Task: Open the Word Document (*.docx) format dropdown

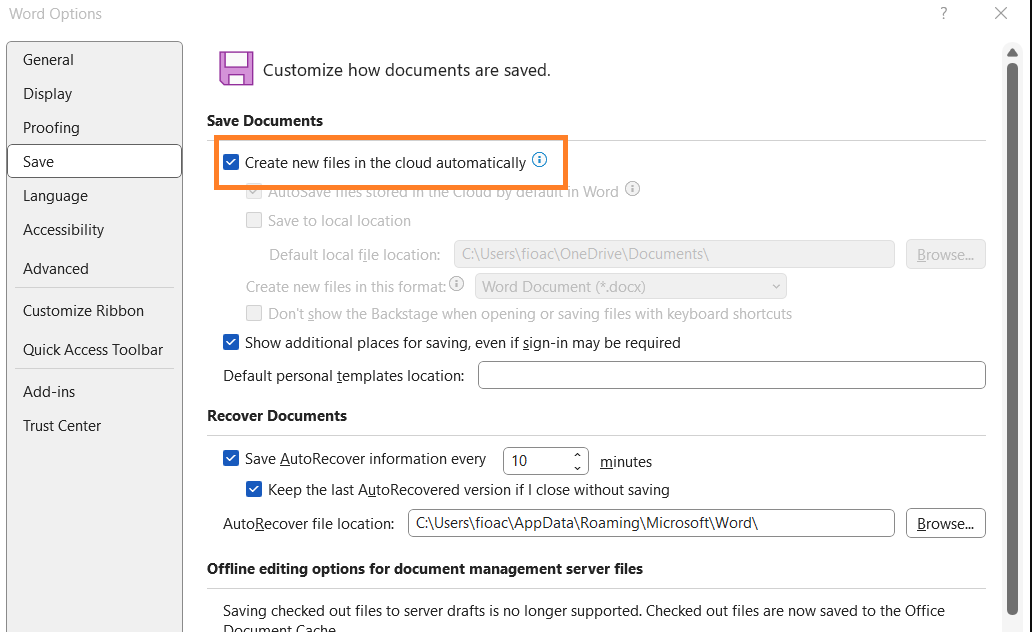Action: 630,287
